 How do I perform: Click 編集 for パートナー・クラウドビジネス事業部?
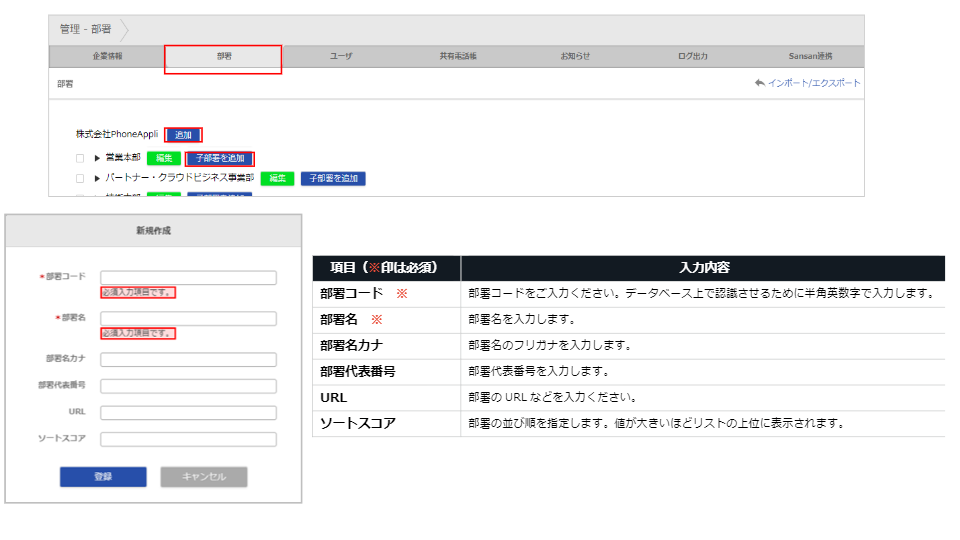277,178
